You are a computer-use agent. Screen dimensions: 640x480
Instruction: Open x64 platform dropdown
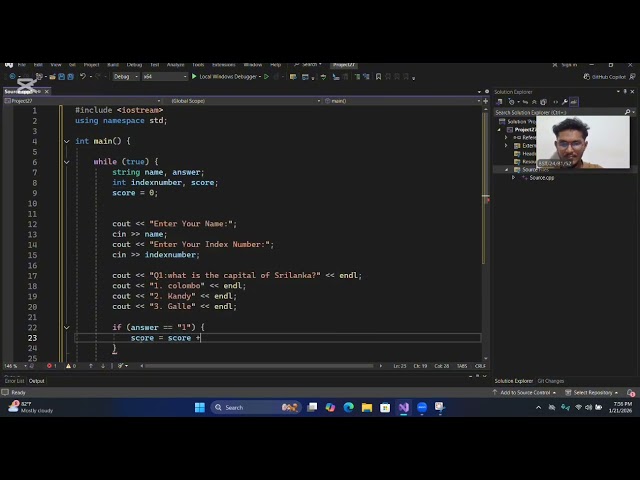[164, 76]
